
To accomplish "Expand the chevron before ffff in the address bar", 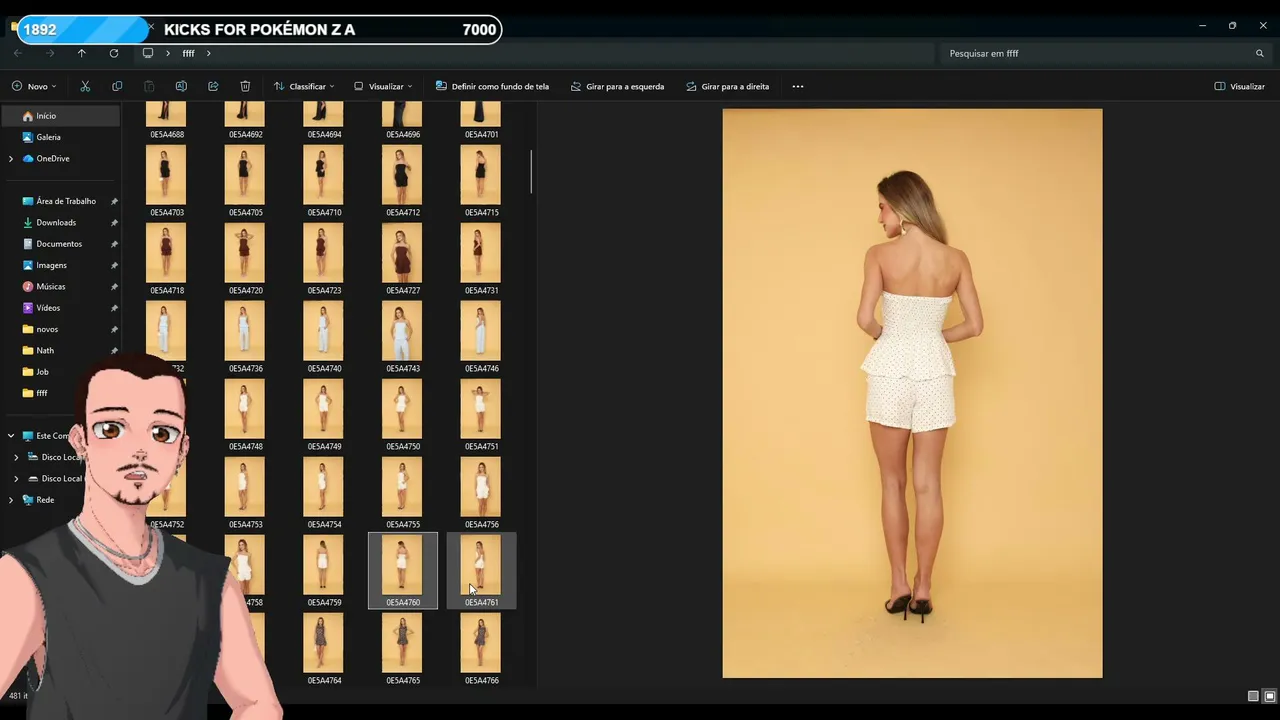I will [x=167, y=53].
